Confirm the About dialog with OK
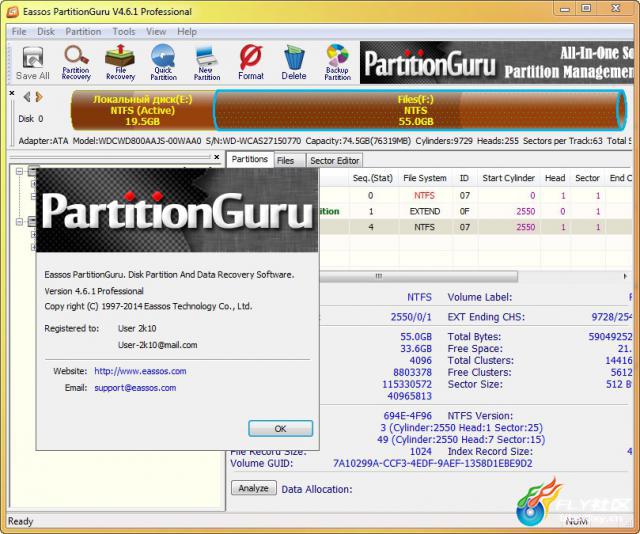Image resolution: width=640 pixels, height=534 pixels. click(280, 429)
